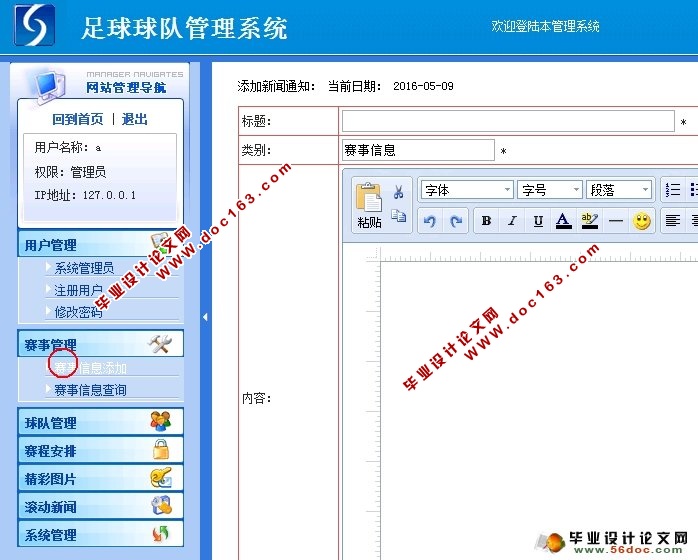The image size is (698, 560).
Task: Expand the 用户管理 menu section
Action: click(x=101, y=244)
